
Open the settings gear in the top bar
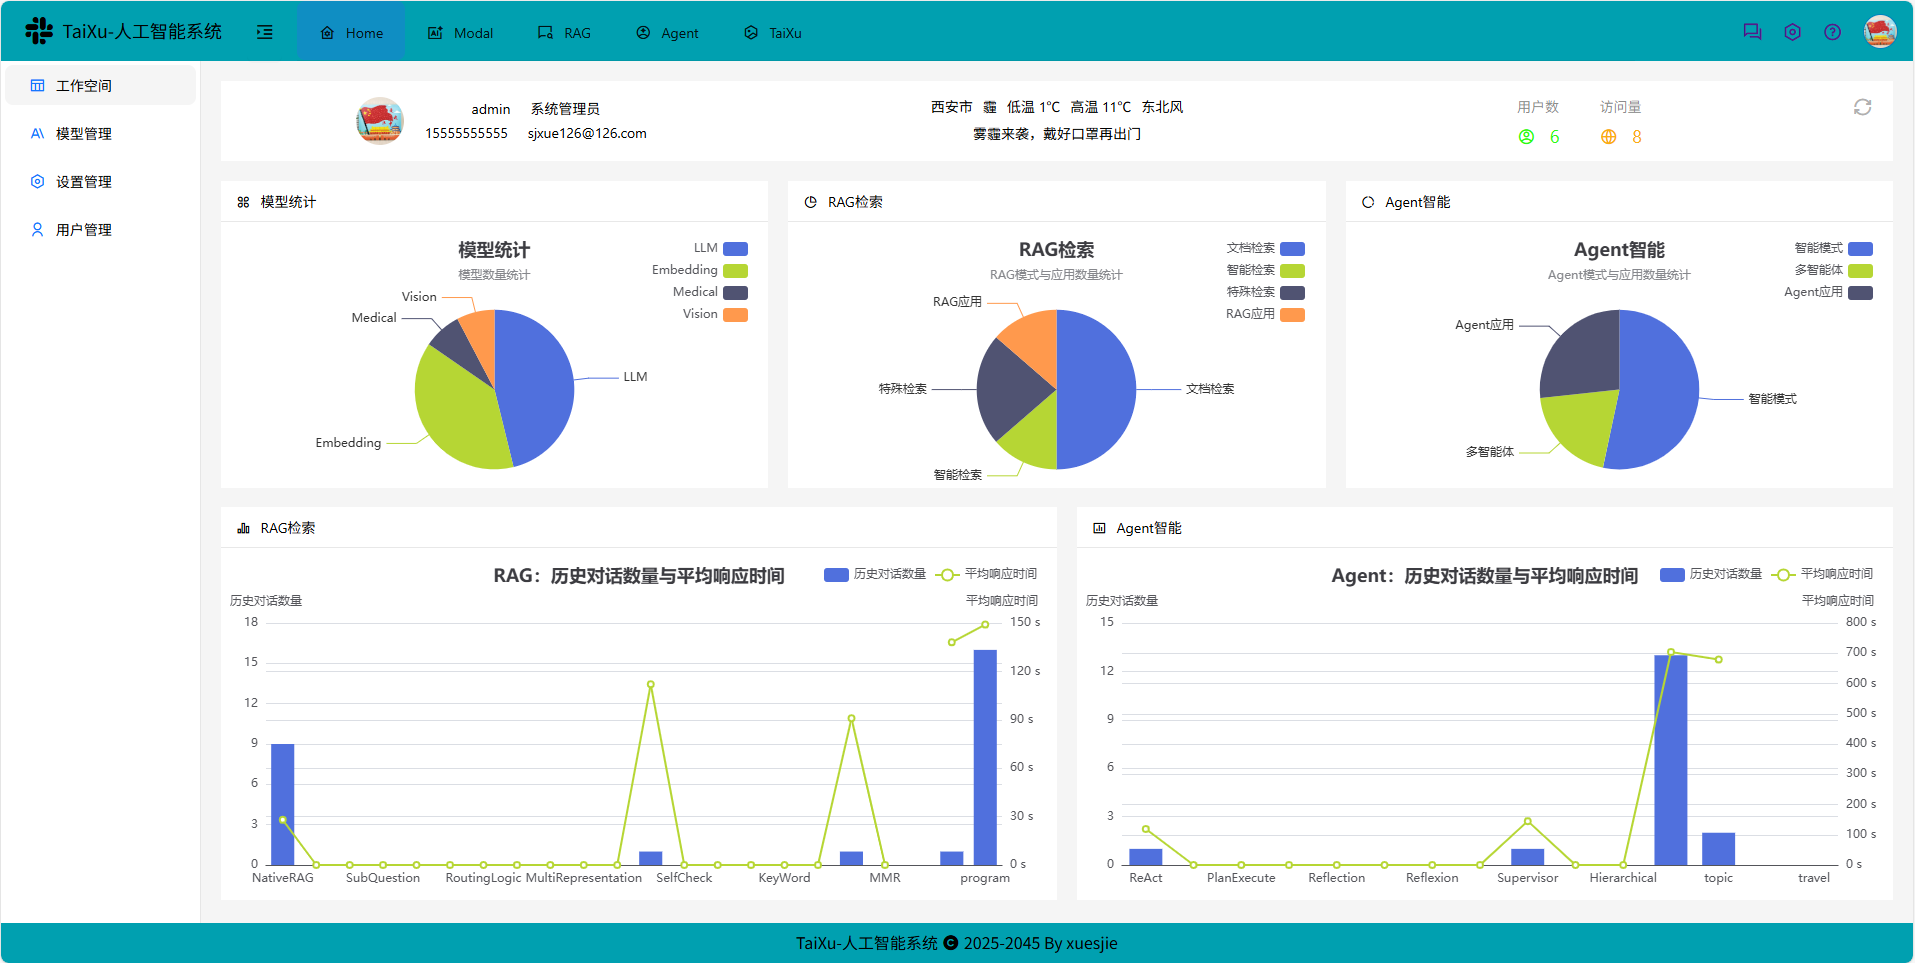1792,31
